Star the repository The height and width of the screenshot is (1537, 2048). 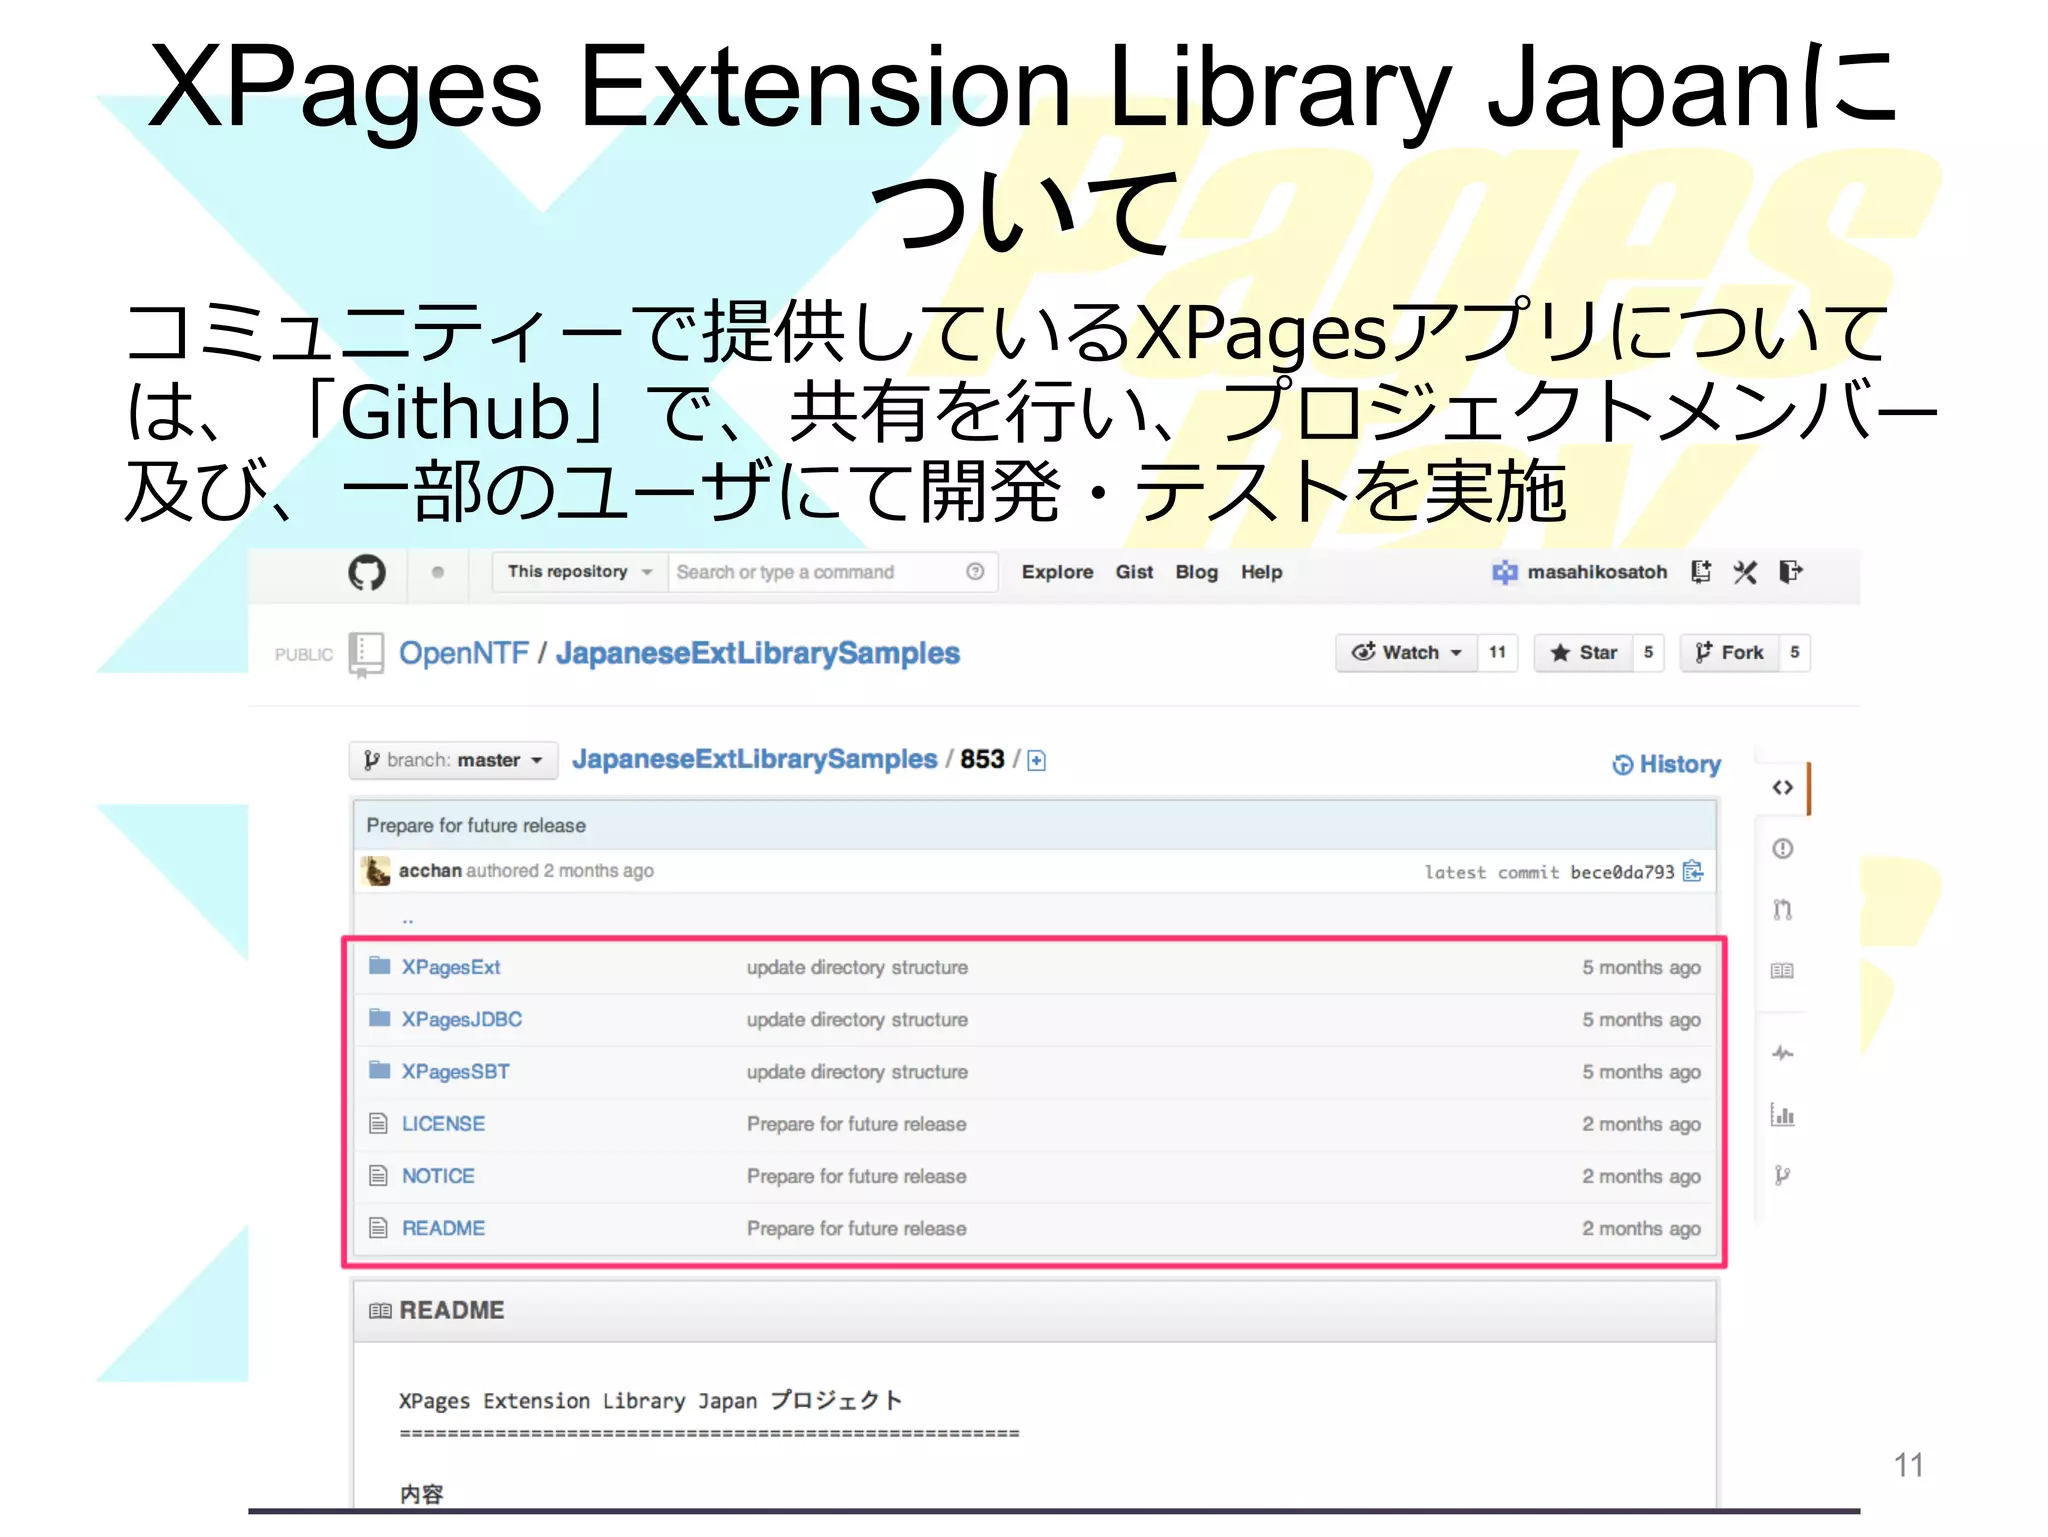(1584, 653)
